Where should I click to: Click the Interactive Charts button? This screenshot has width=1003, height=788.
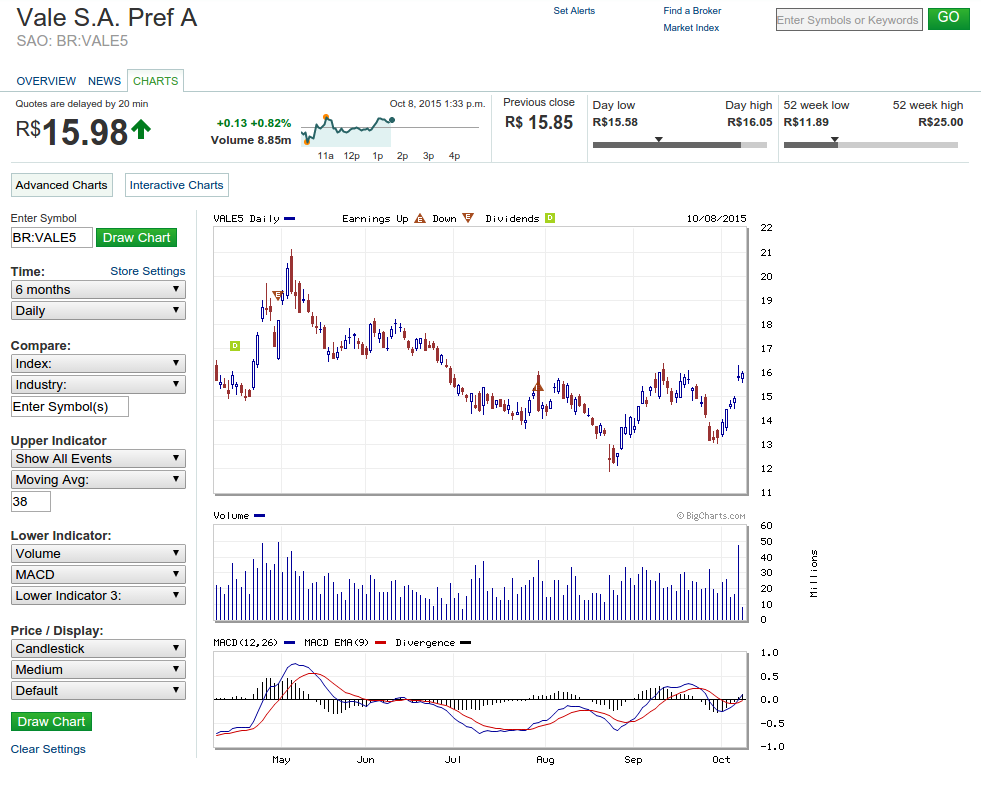point(177,185)
